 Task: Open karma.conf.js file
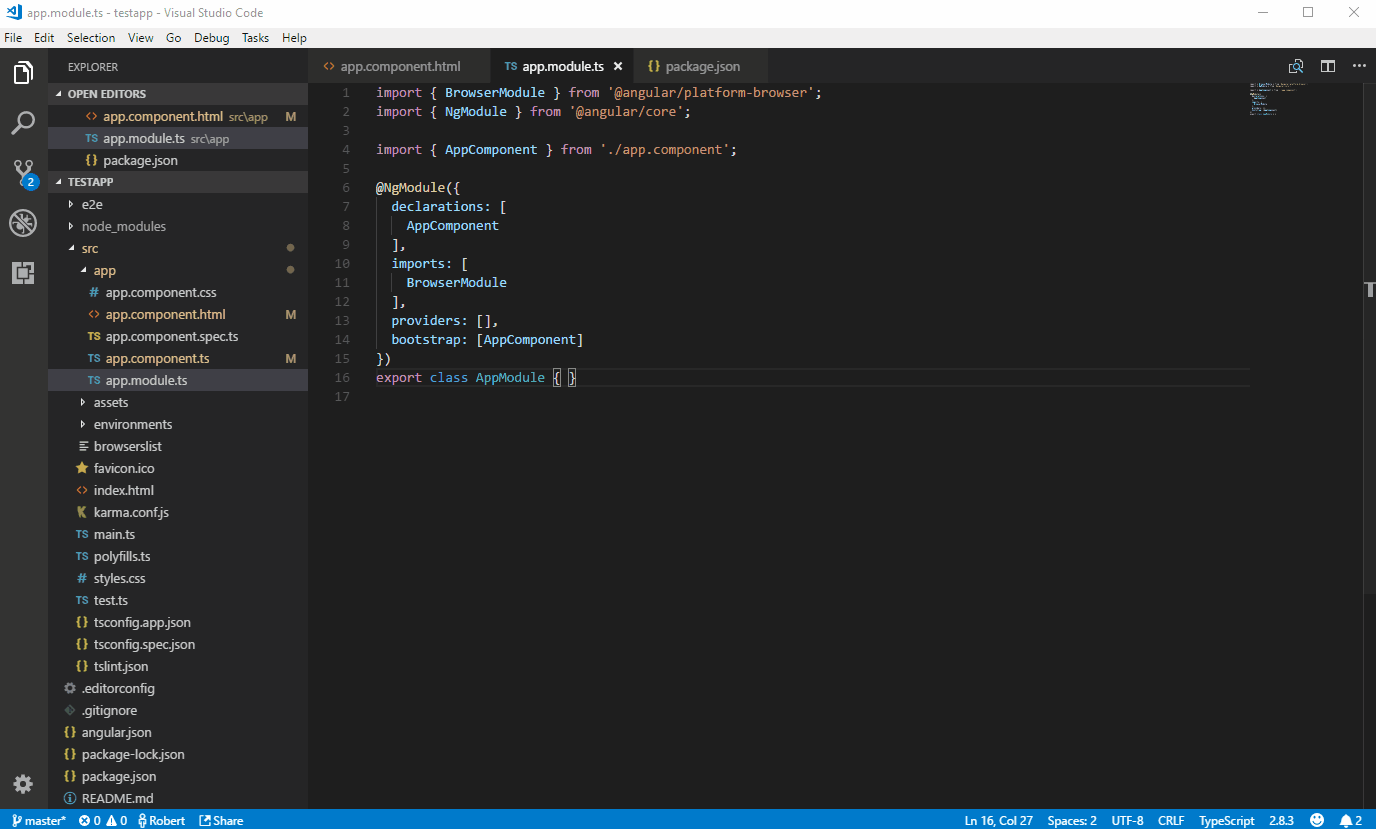coord(178,512)
